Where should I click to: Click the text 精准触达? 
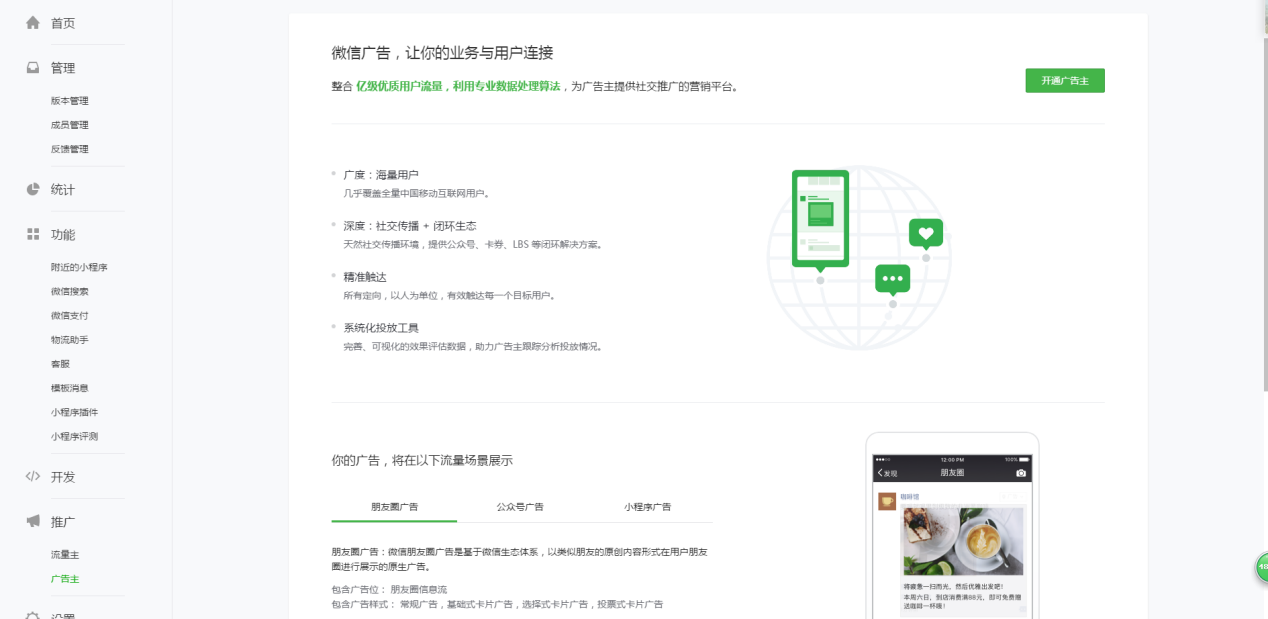pyautogui.click(x=365, y=277)
